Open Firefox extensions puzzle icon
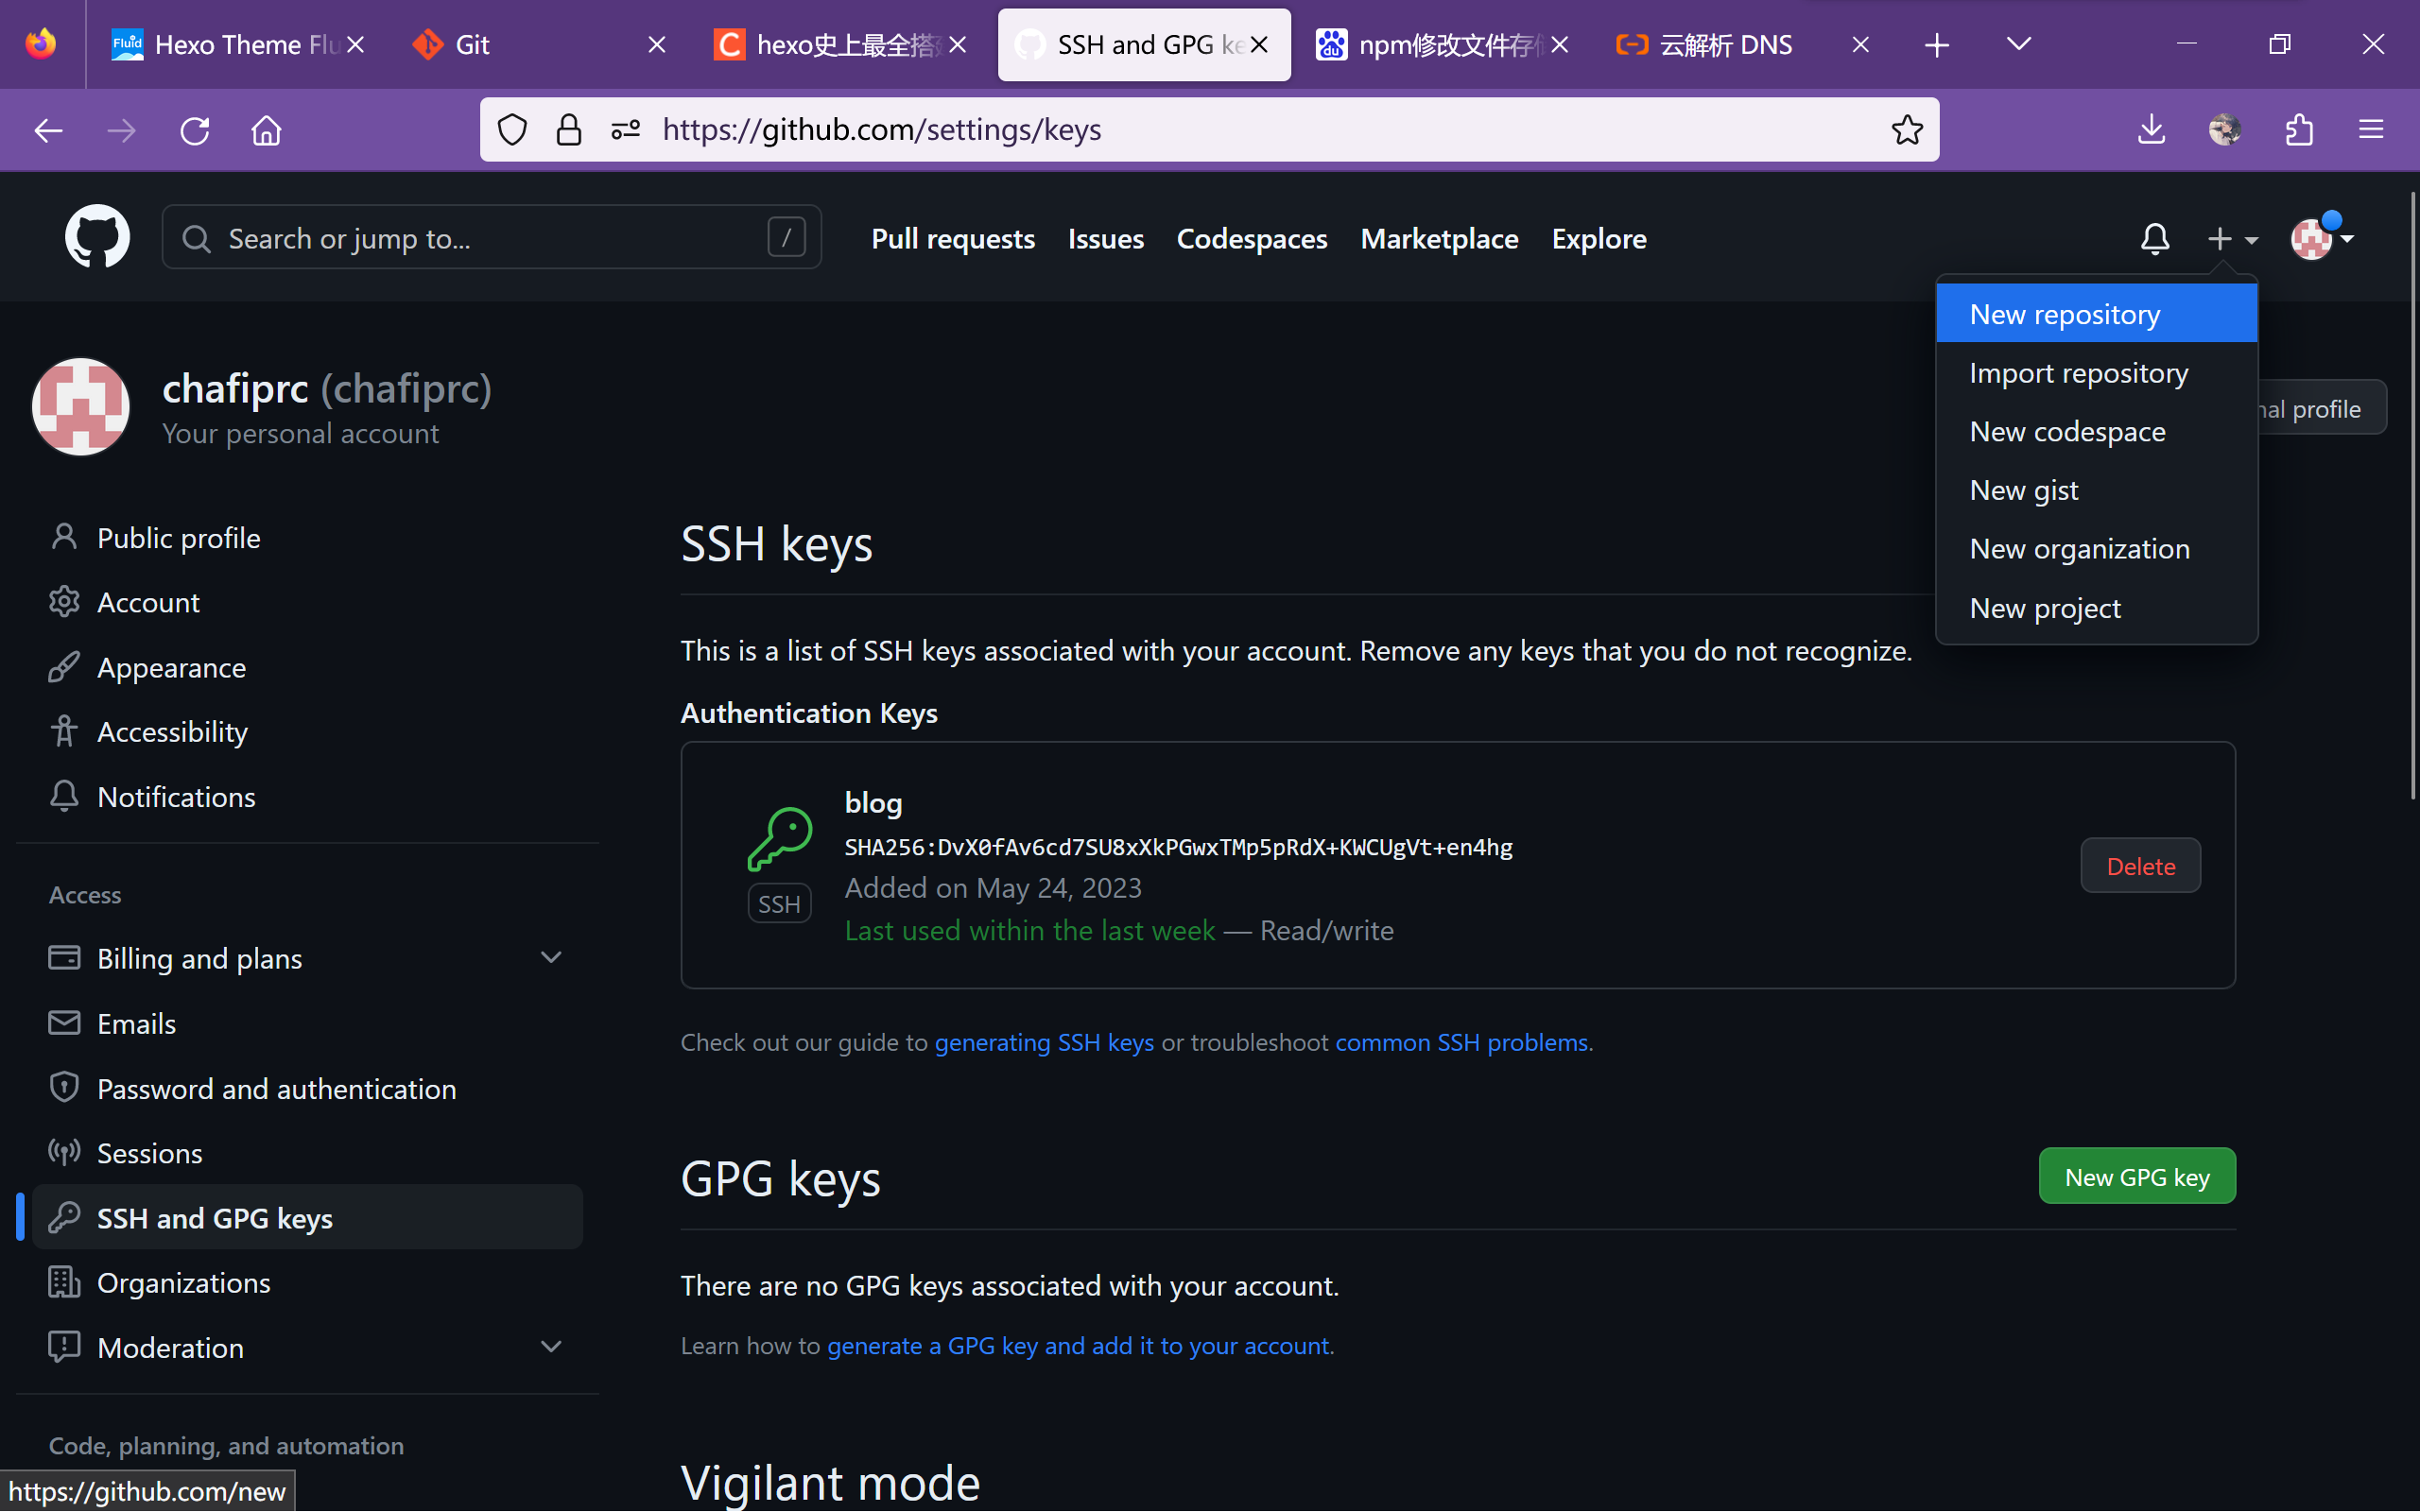This screenshot has width=2420, height=1512. 2299,130
